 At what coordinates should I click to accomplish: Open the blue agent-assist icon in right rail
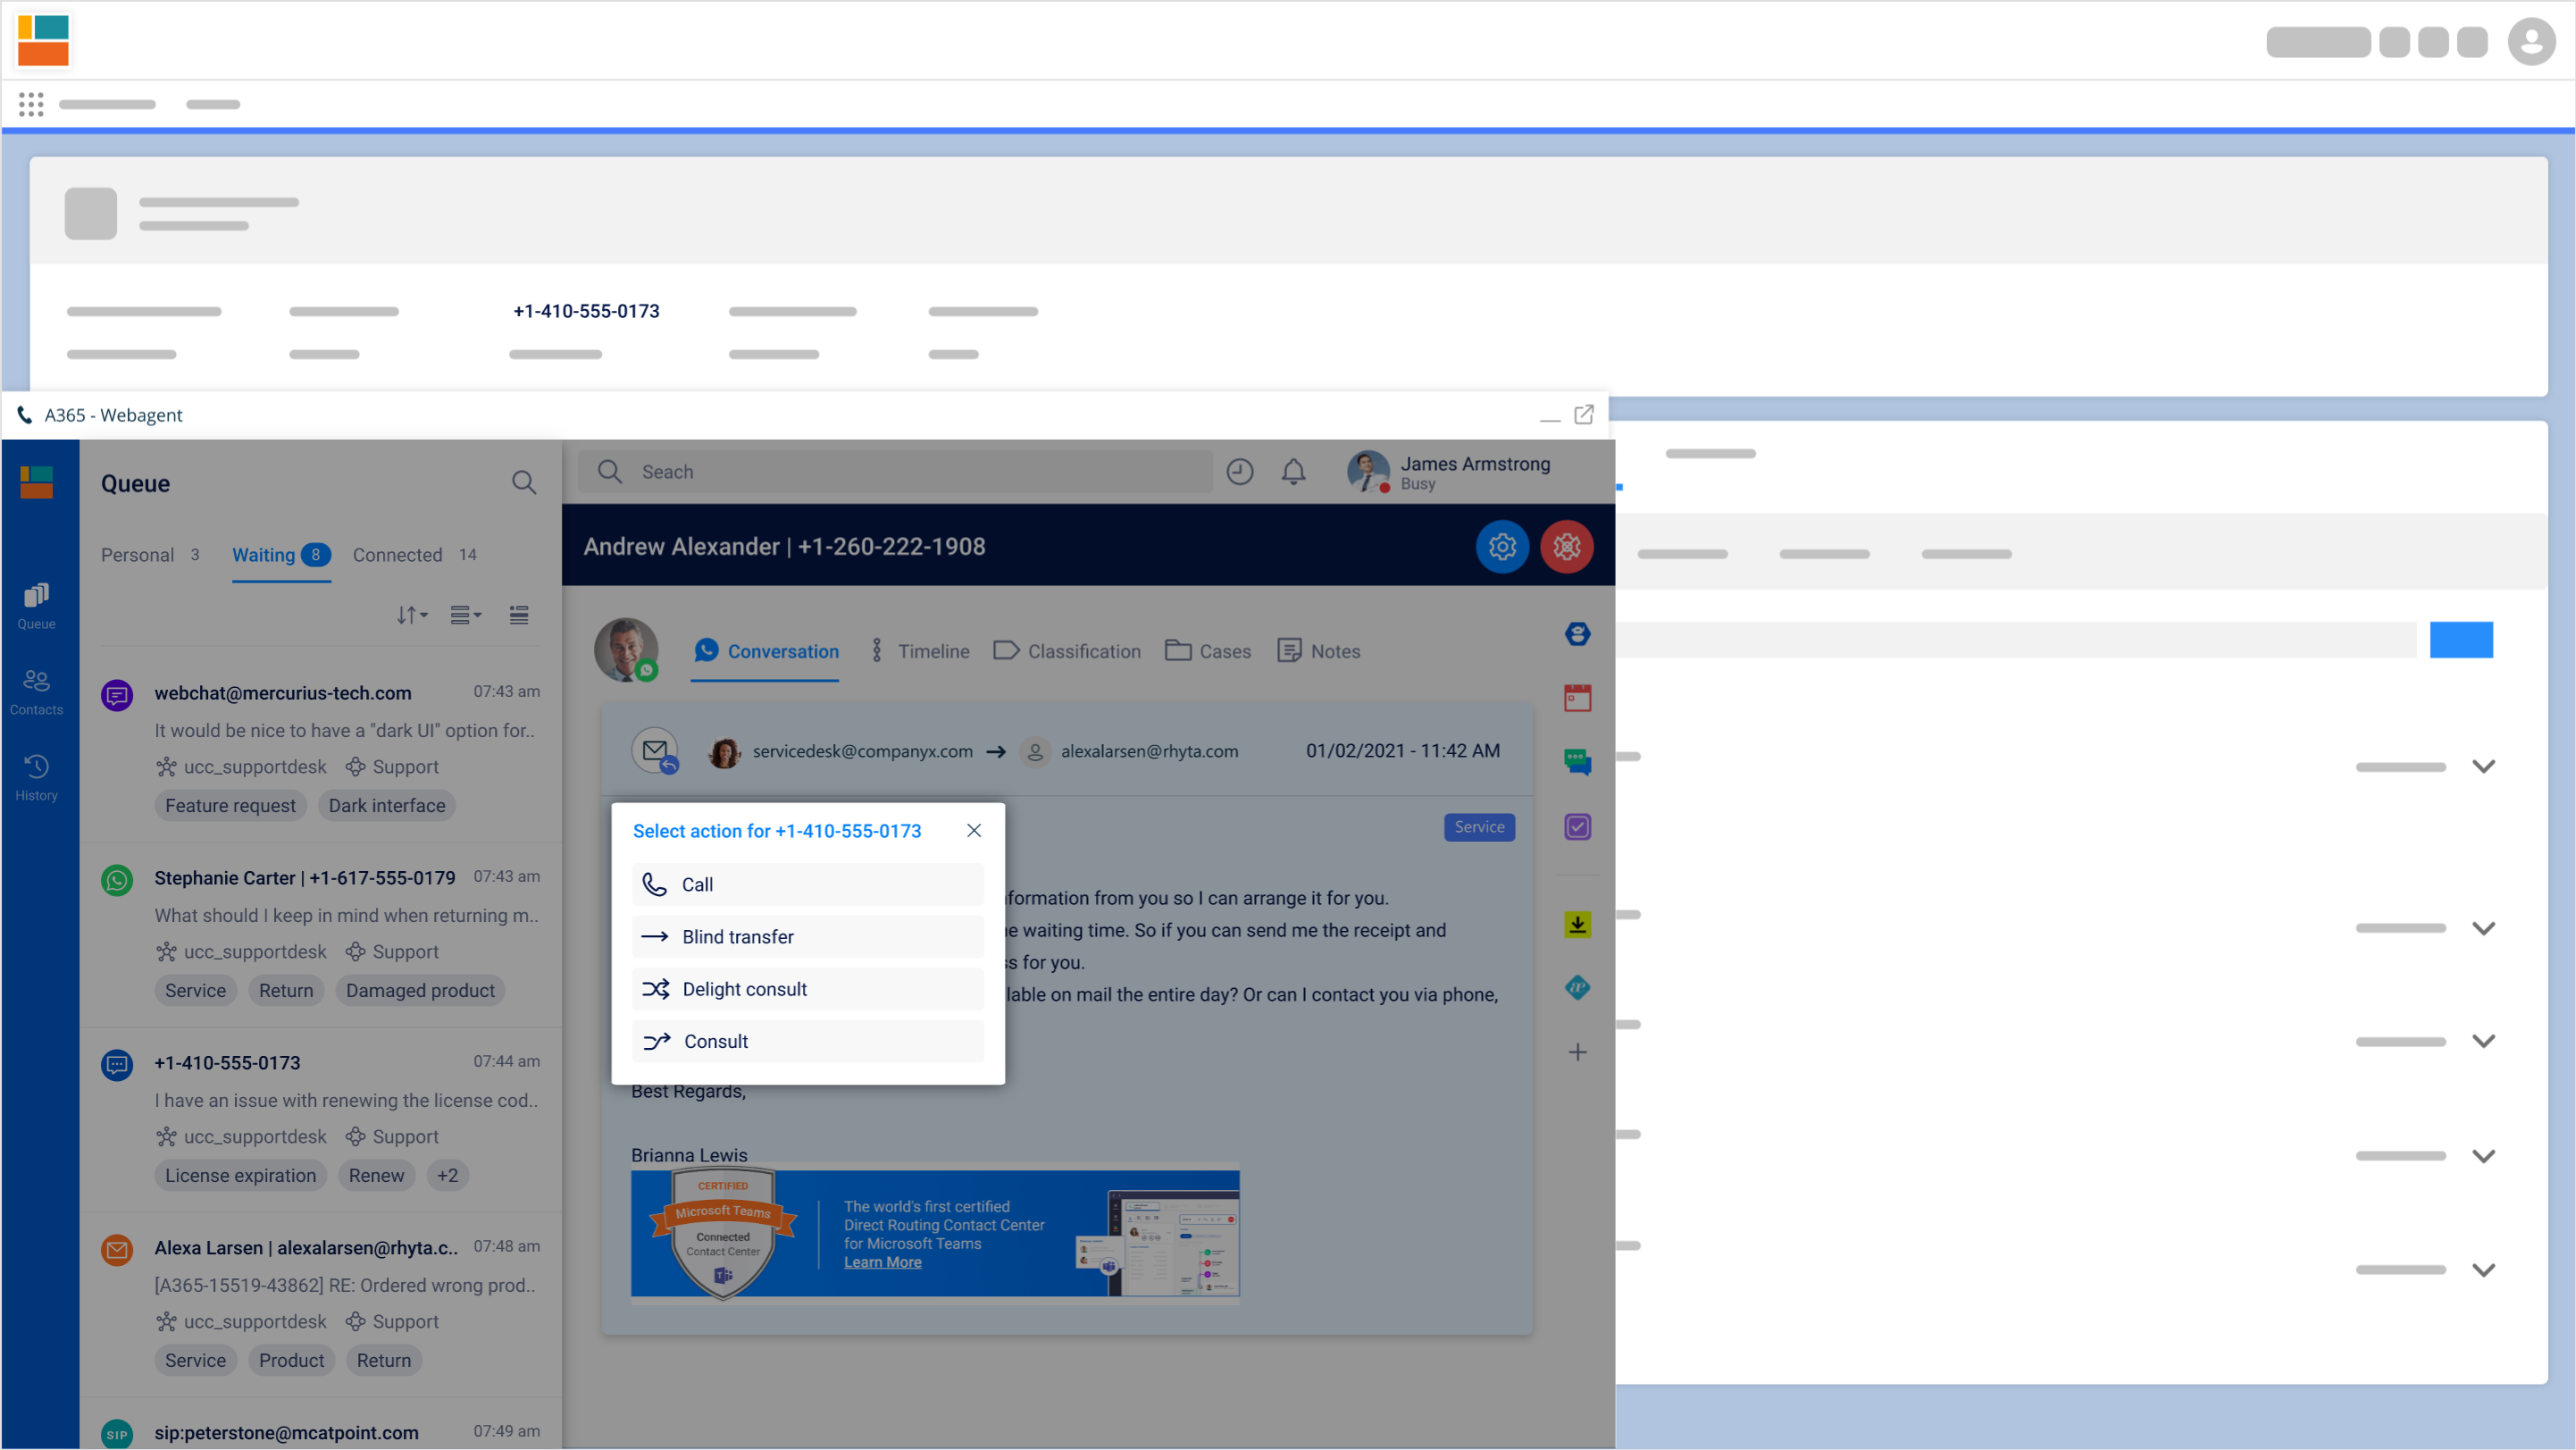point(1578,634)
